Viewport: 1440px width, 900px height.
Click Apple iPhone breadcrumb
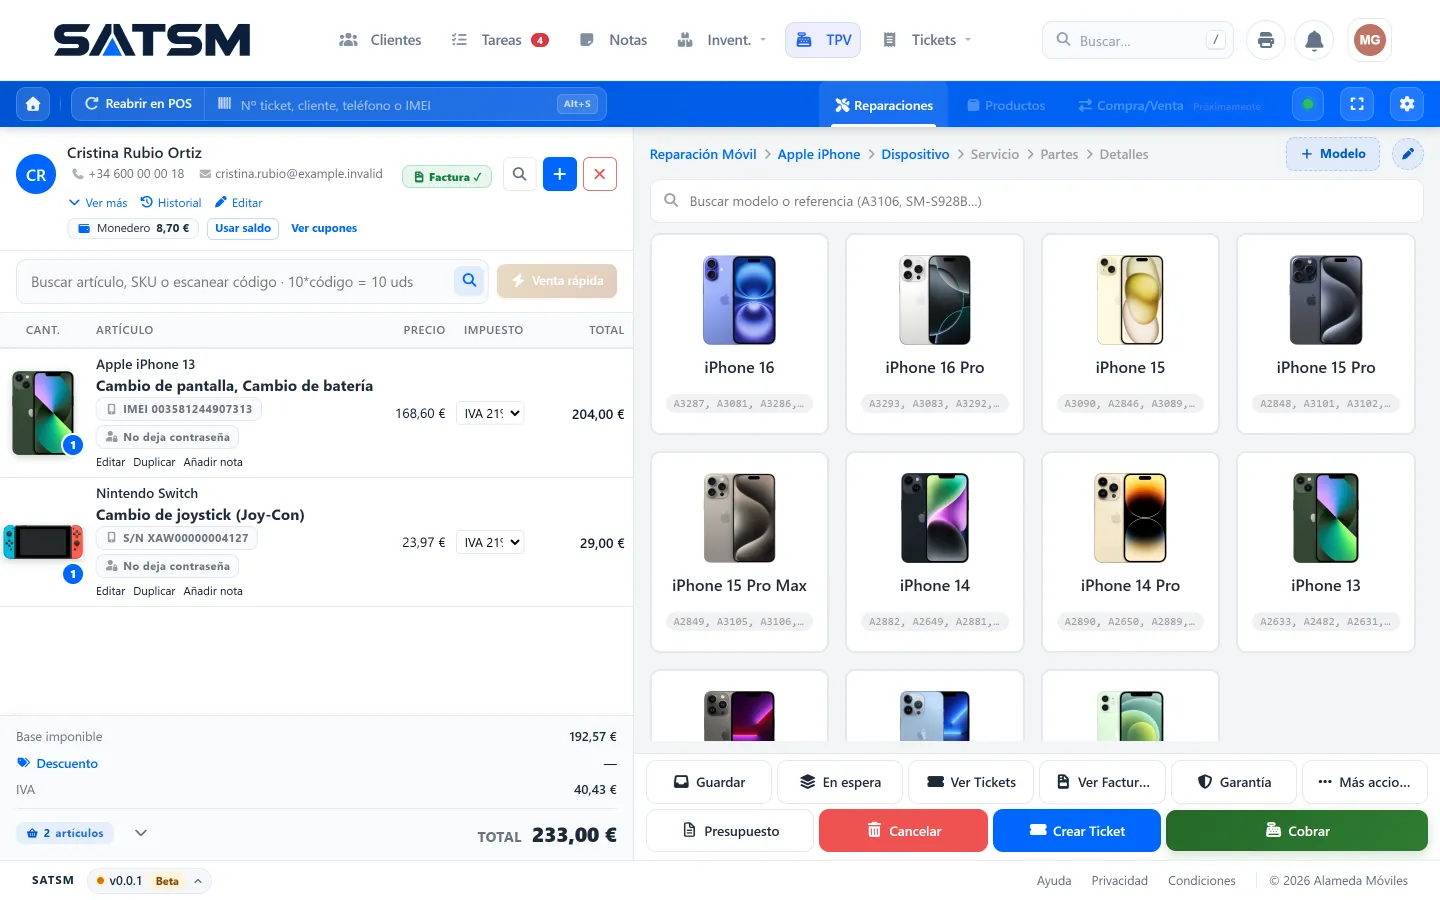(819, 154)
